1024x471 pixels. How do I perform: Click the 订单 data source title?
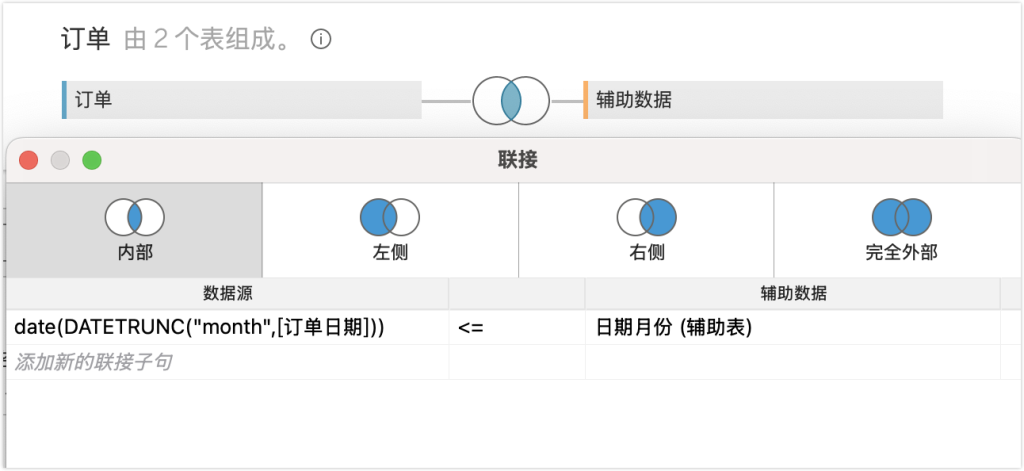click(85, 40)
